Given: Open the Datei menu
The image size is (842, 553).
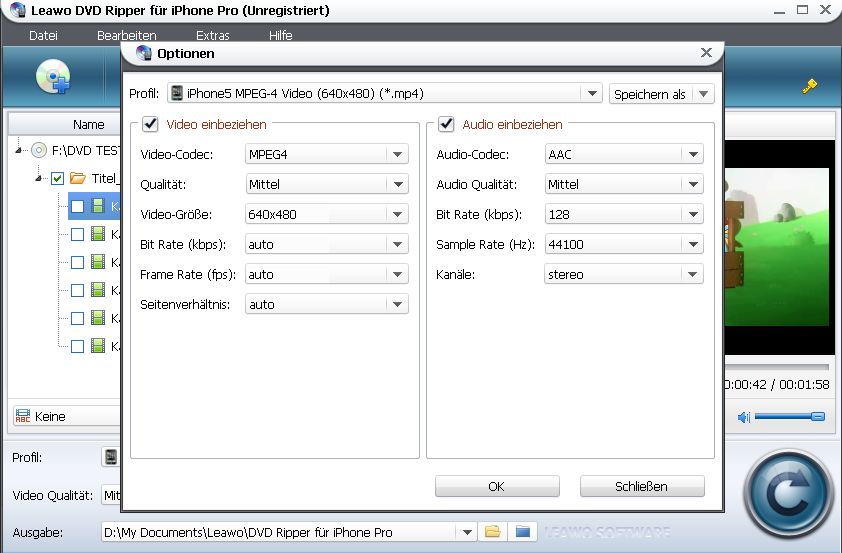Looking at the screenshot, I should pyautogui.click(x=43, y=35).
